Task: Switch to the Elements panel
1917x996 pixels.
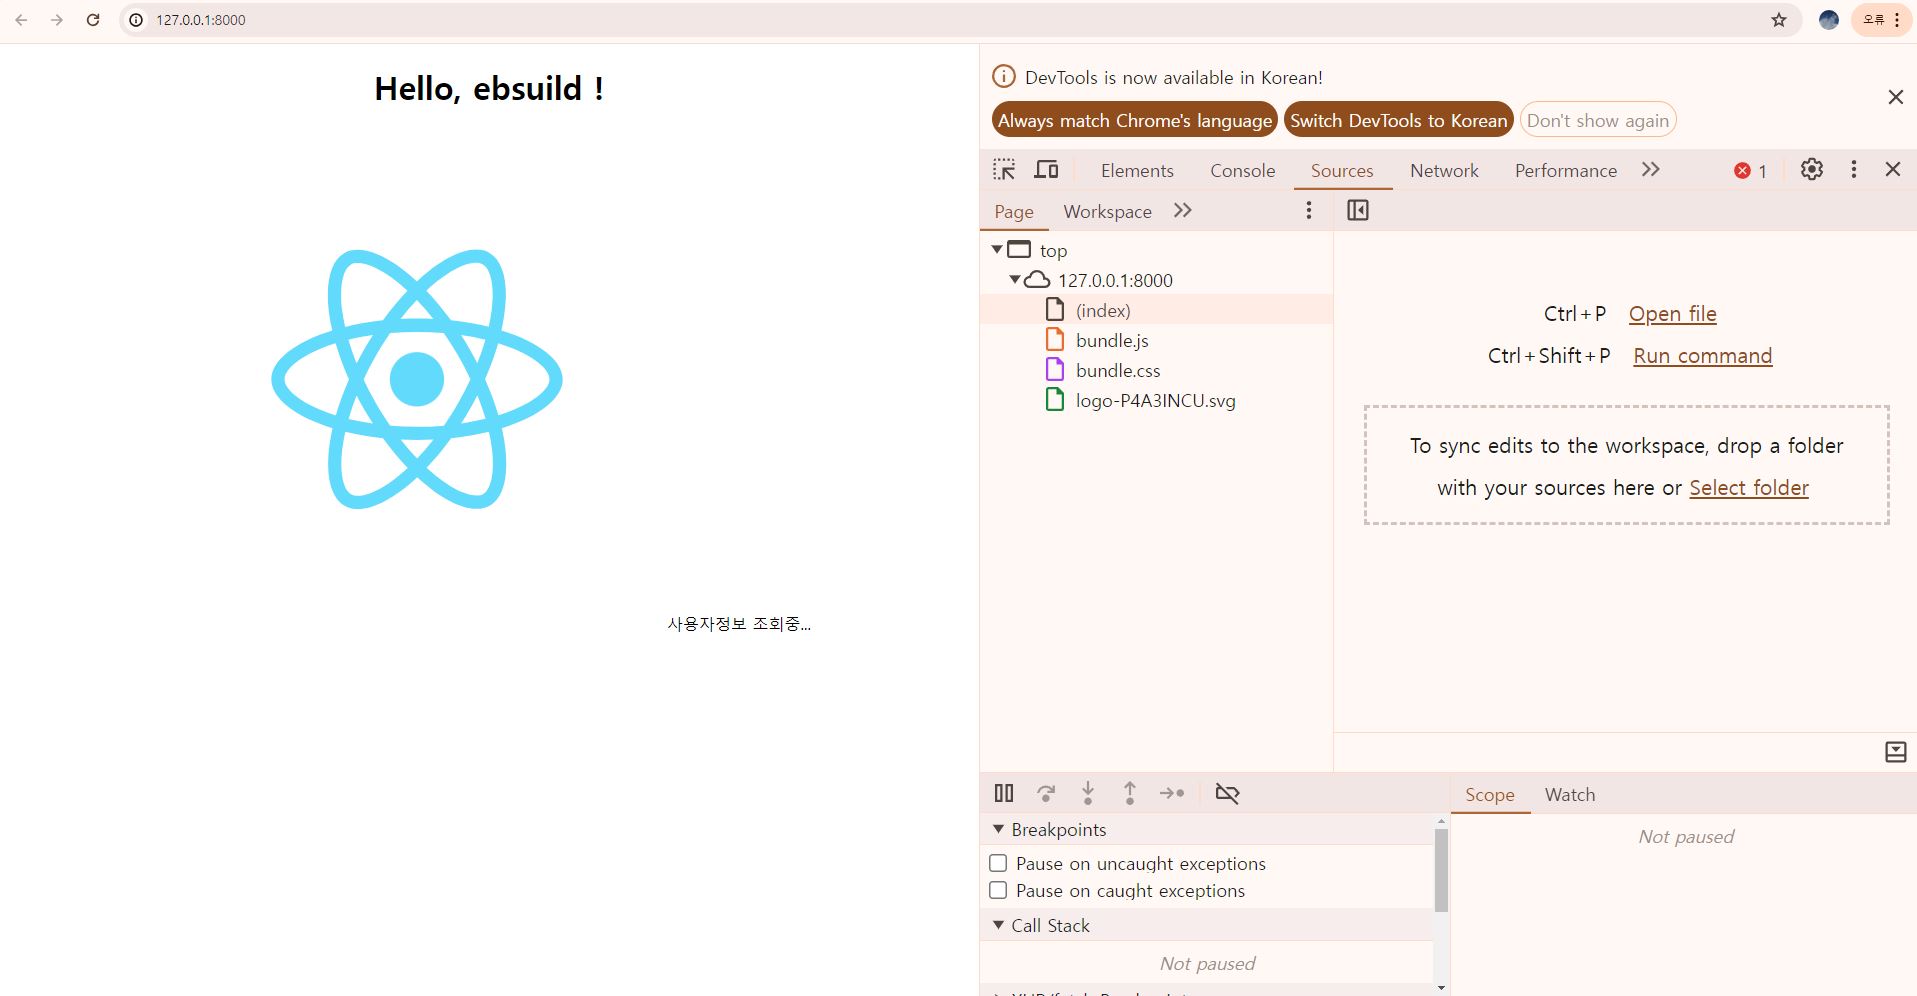Action: [1137, 171]
